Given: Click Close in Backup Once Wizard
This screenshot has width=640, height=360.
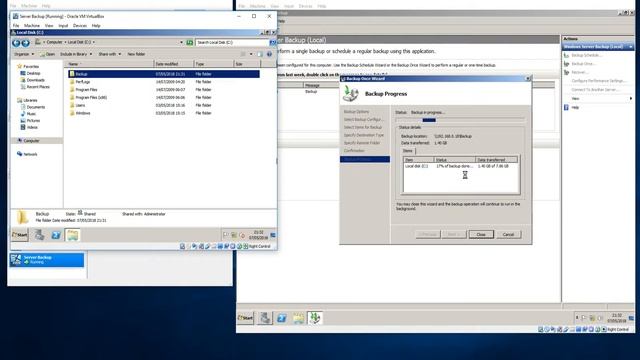Looking at the screenshot, I should pyautogui.click(x=481, y=234).
